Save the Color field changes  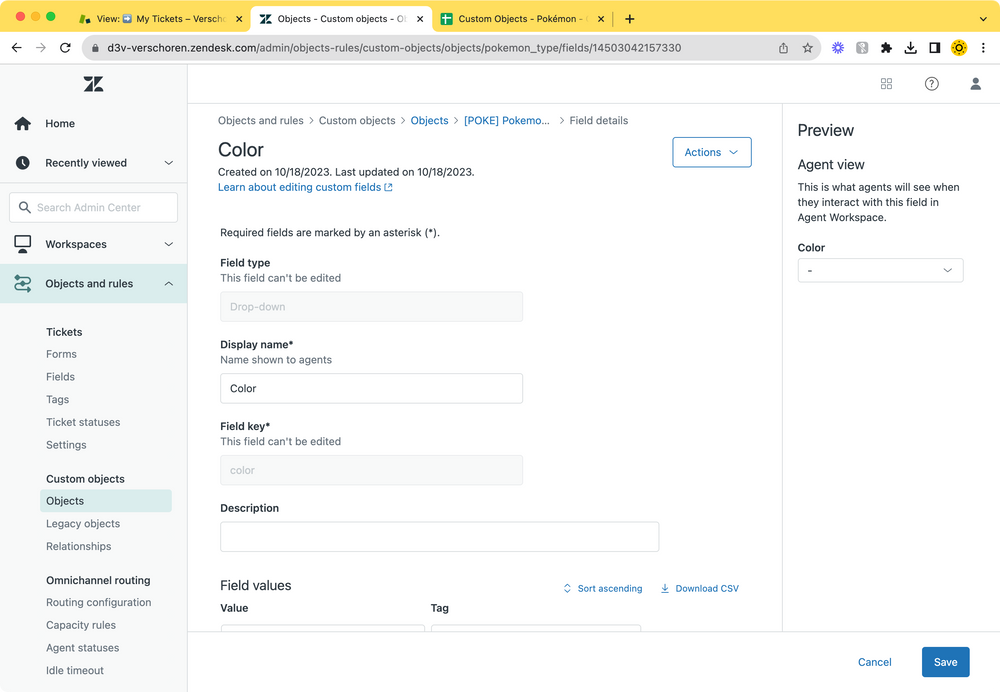945,662
